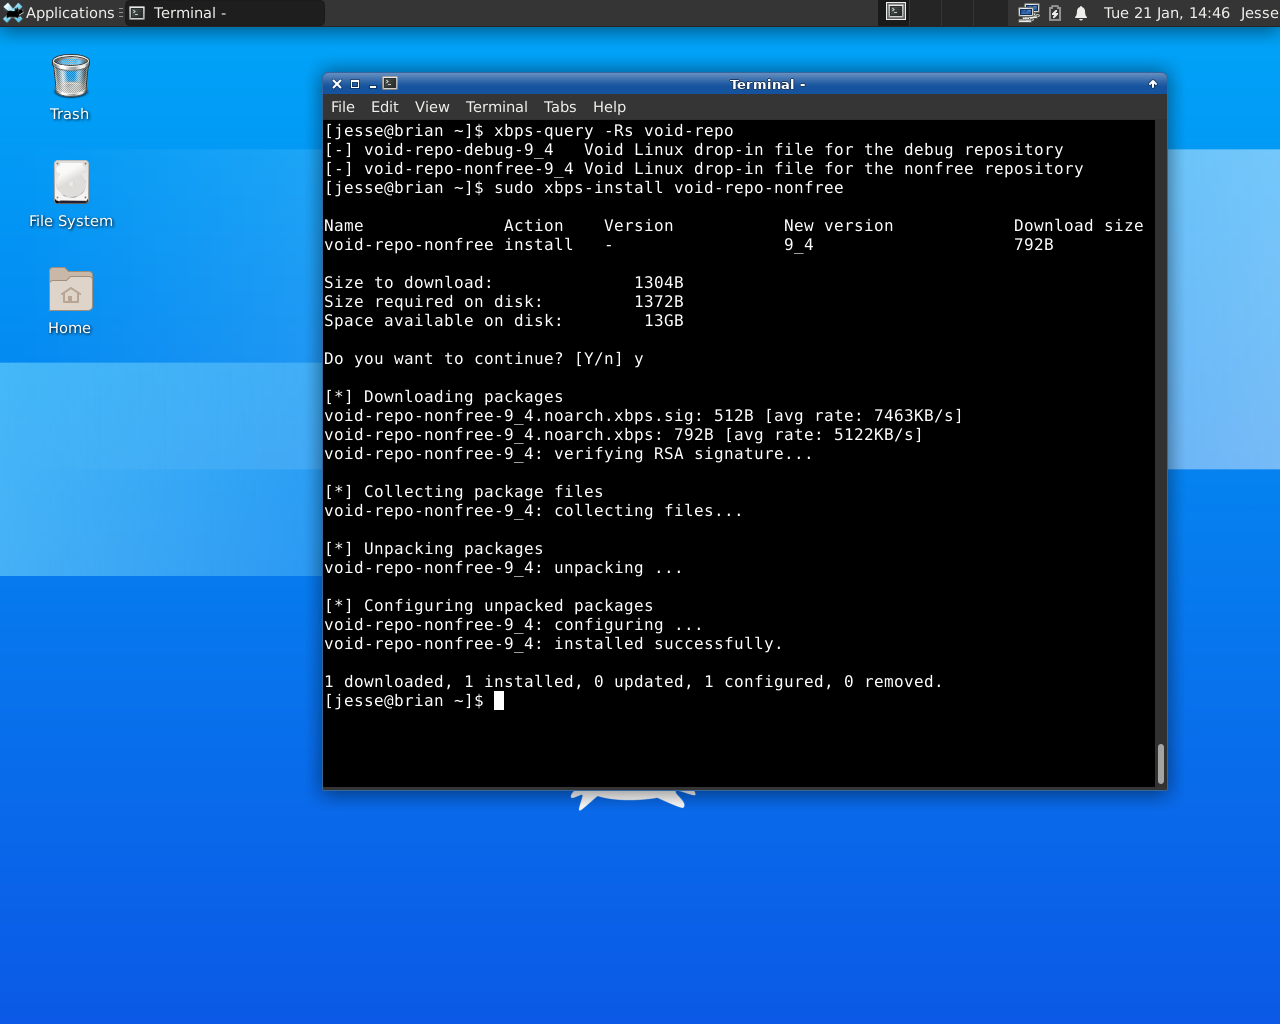Minimize the Terminal window
Viewport: 1280px width, 1024px height.
pyautogui.click(x=372, y=84)
